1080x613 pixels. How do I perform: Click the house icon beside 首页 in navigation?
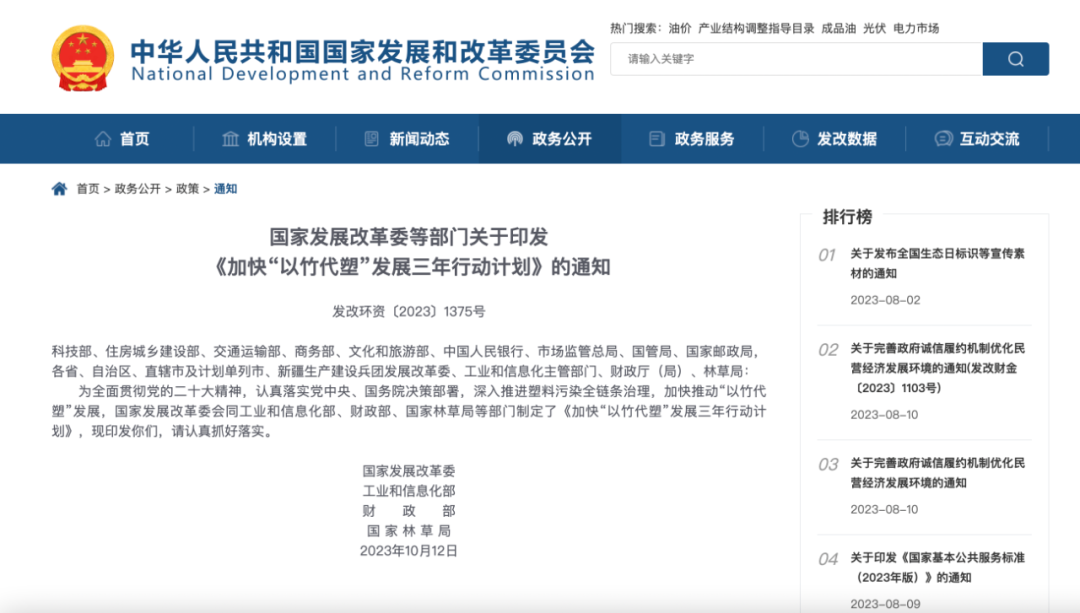(x=103, y=139)
